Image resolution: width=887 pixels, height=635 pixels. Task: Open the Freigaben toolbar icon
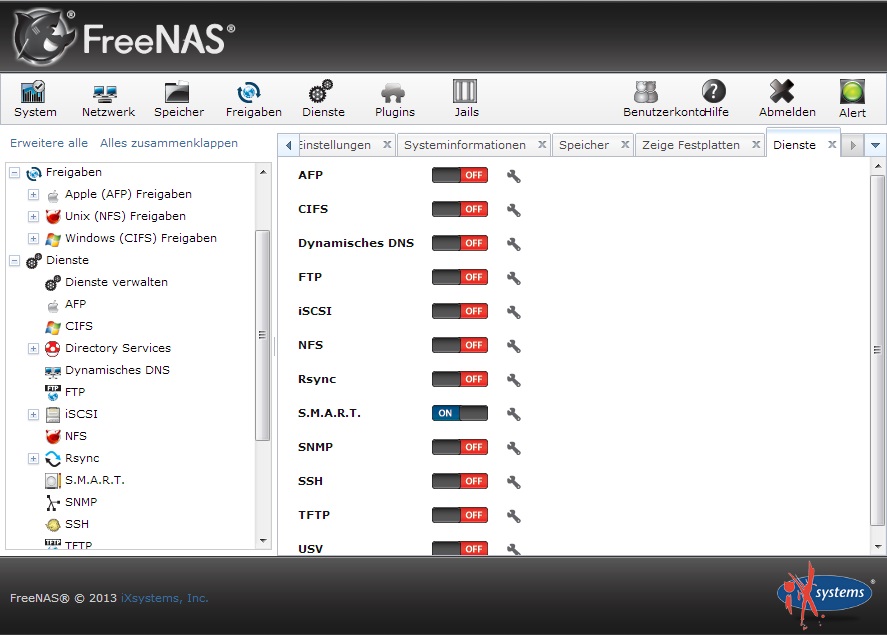[x=253, y=99]
